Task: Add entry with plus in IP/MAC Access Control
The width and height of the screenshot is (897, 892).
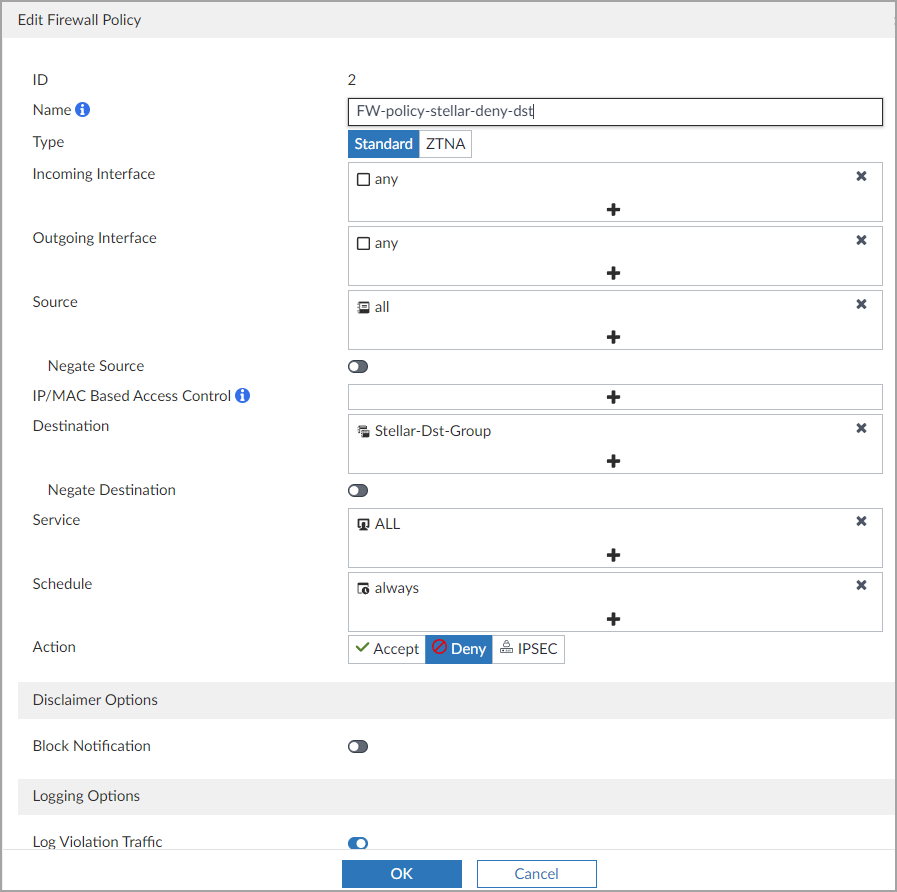Action: click(614, 397)
